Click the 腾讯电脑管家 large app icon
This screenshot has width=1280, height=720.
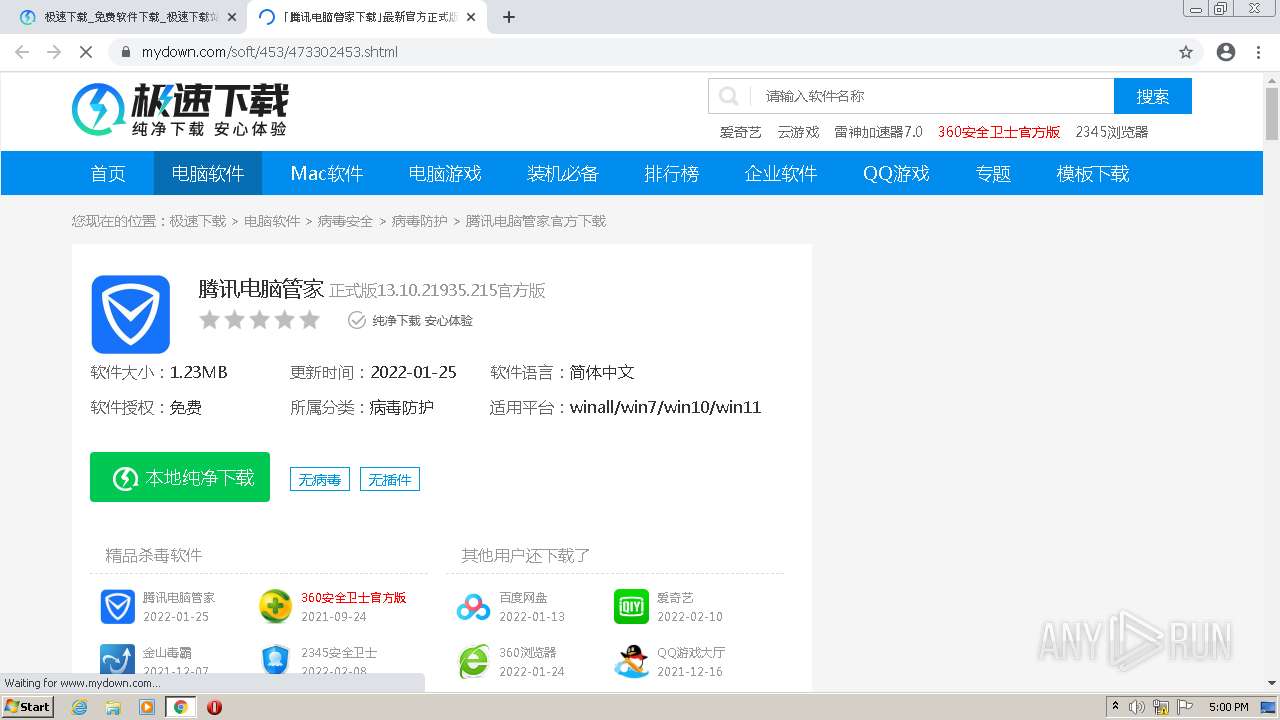pos(131,314)
